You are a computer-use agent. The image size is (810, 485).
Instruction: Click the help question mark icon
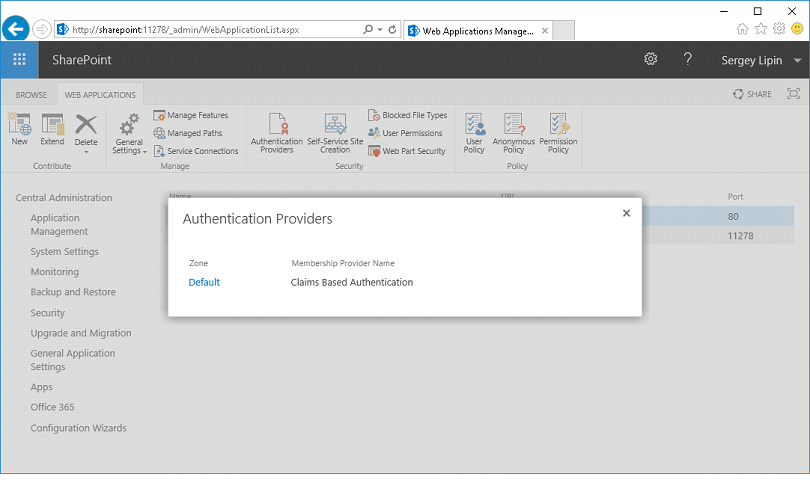[x=688, y=60]
